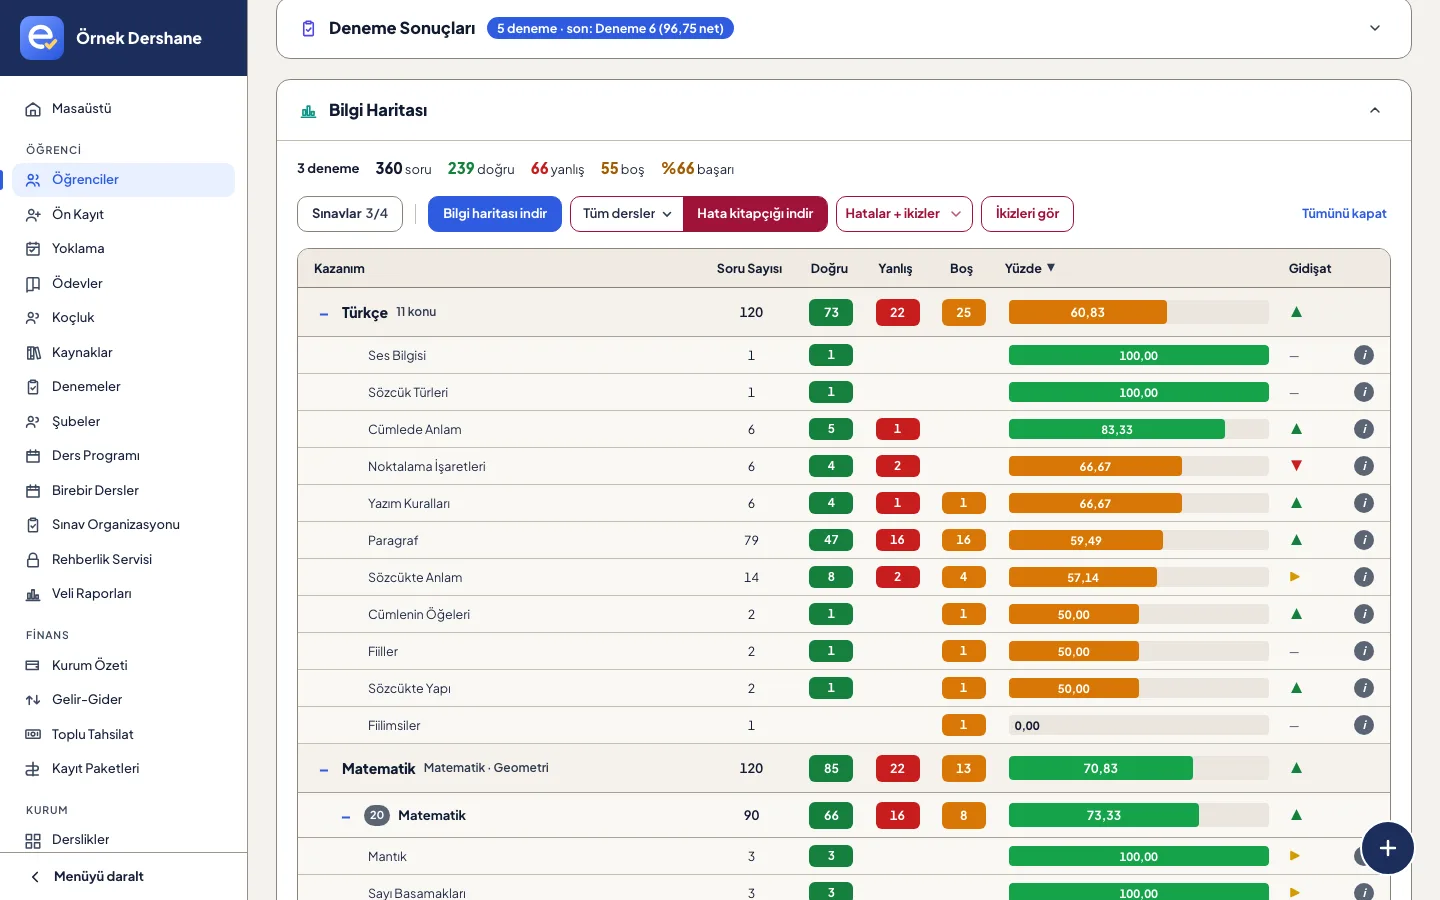Open the Masaüstü home icon
This screenshot has height=900, width=1440.
coord(33,109)
